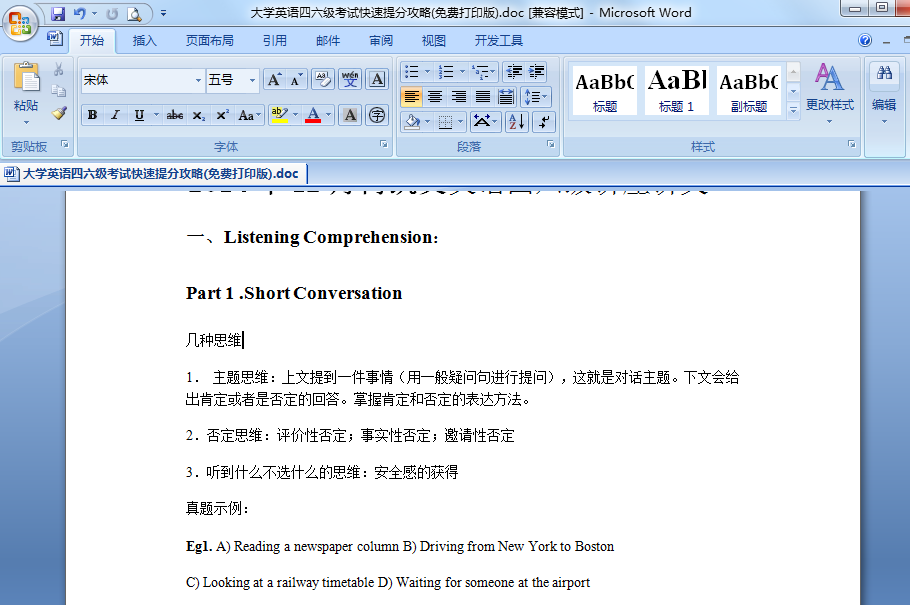Viewport: 910px width, 605px height.
Task: Apply paragraph shading paint bucket
Action: tap(412, 121)
